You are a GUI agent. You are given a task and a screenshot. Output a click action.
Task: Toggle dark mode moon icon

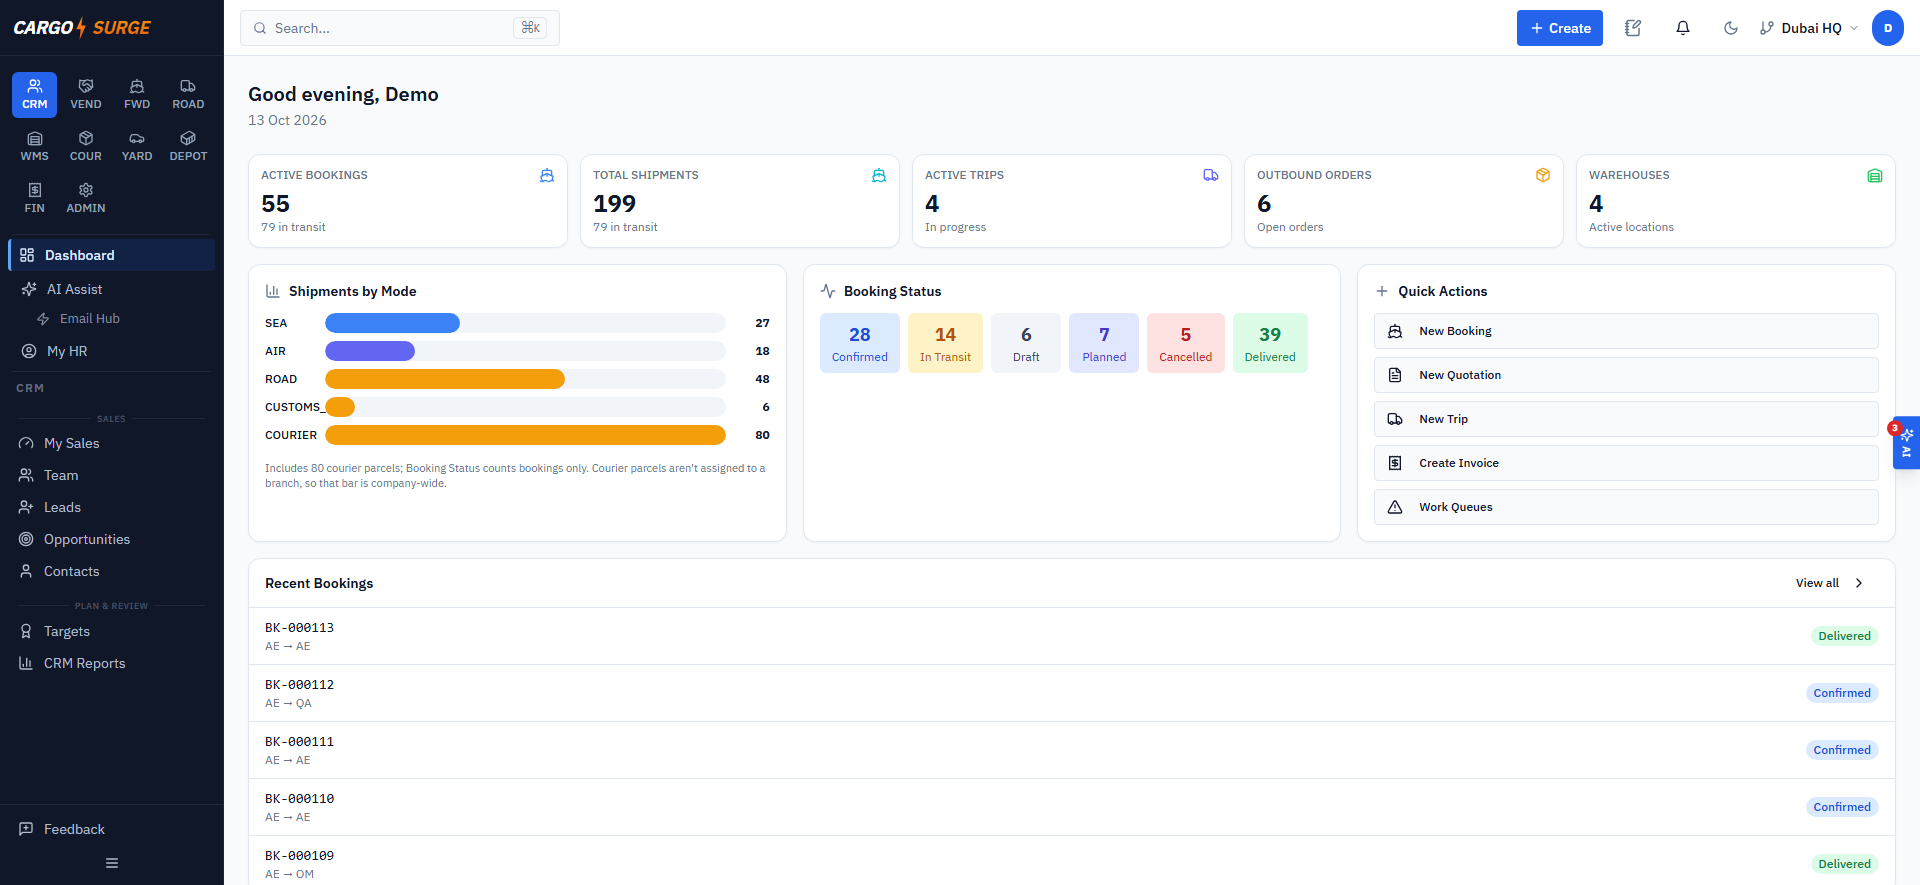point(1731,28)
